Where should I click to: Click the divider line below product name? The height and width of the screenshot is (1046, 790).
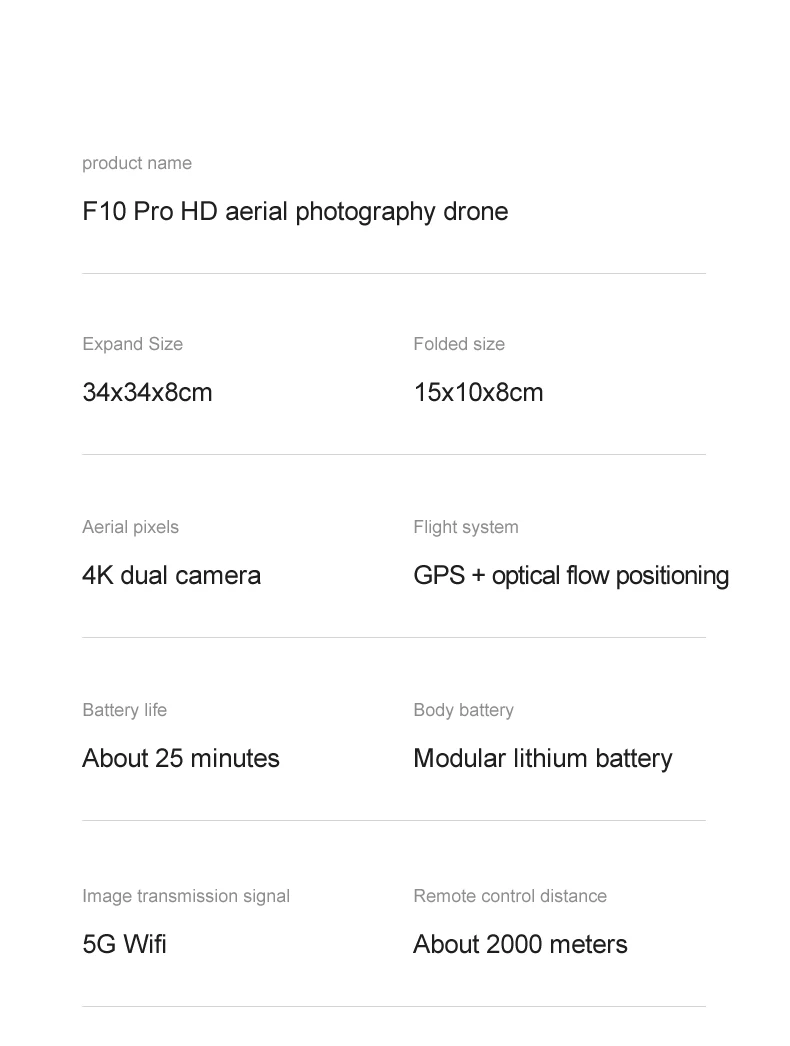[x=394, y=273]
